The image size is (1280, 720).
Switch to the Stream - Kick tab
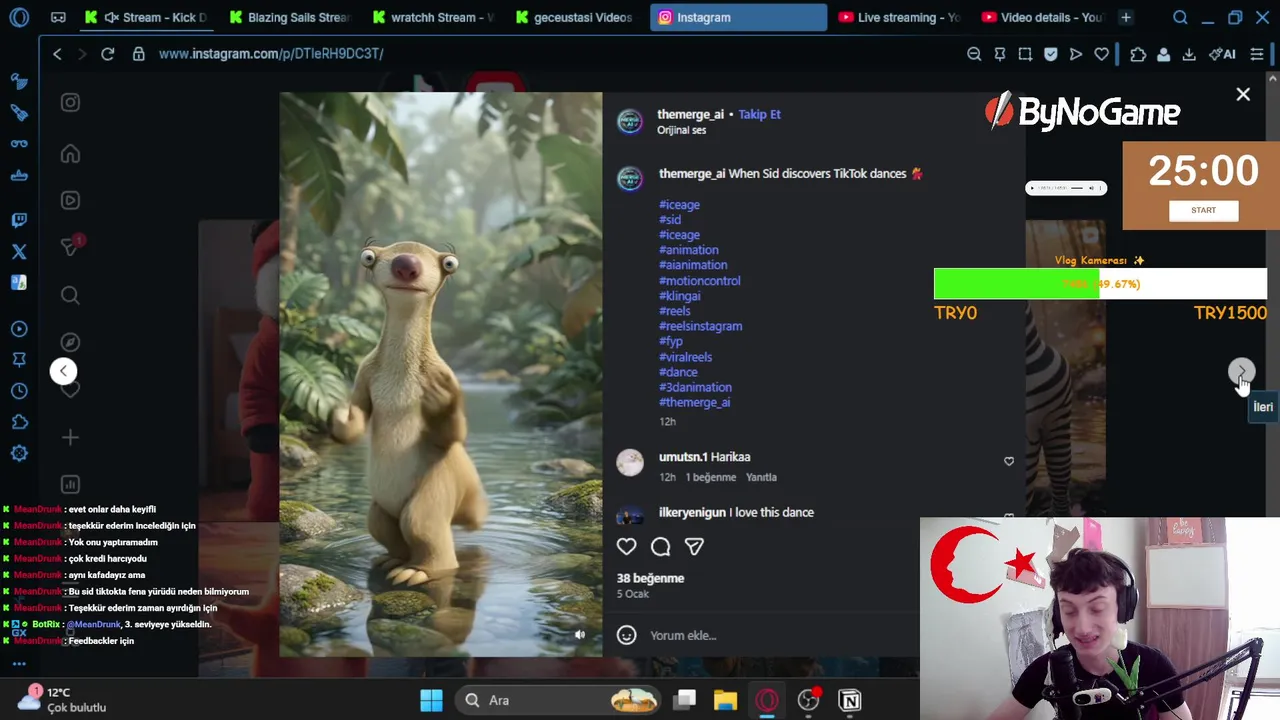pos(148,17)
